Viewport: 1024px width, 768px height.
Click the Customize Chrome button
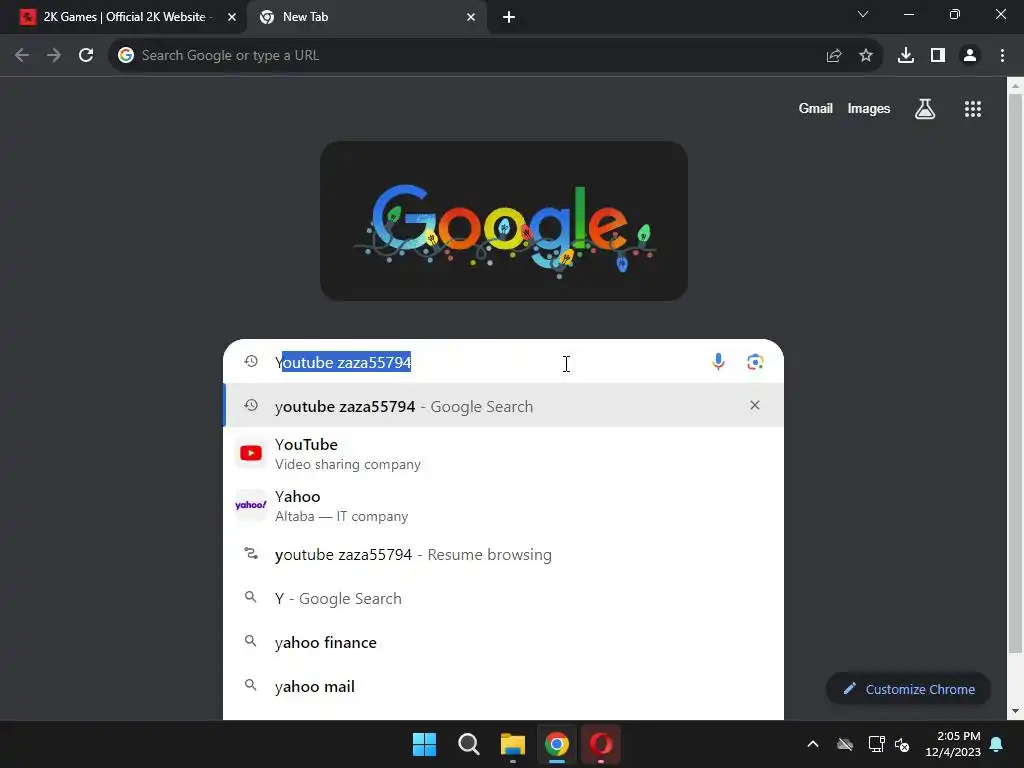(908, 689)
